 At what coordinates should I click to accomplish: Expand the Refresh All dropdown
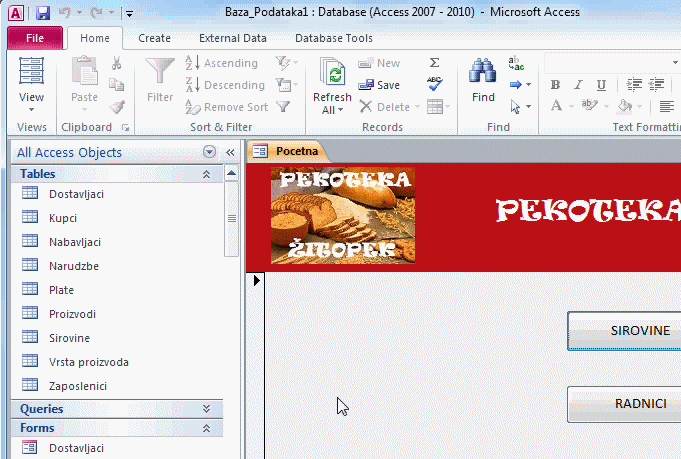pos(340,110)
